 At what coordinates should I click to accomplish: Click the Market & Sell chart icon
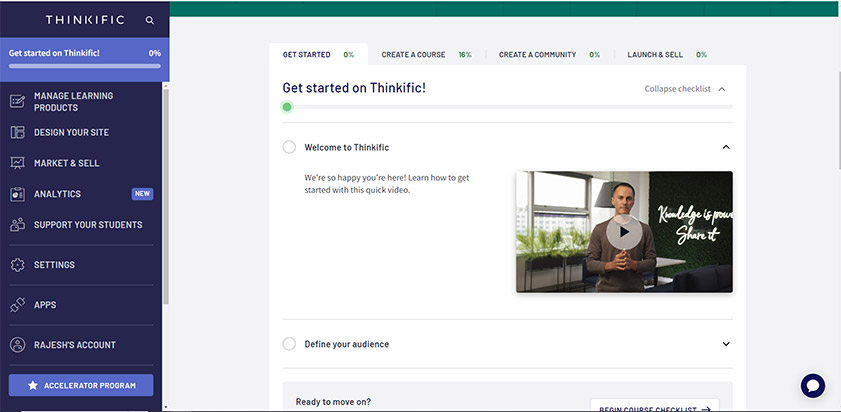pyautogui.click(x=17, y=163)
